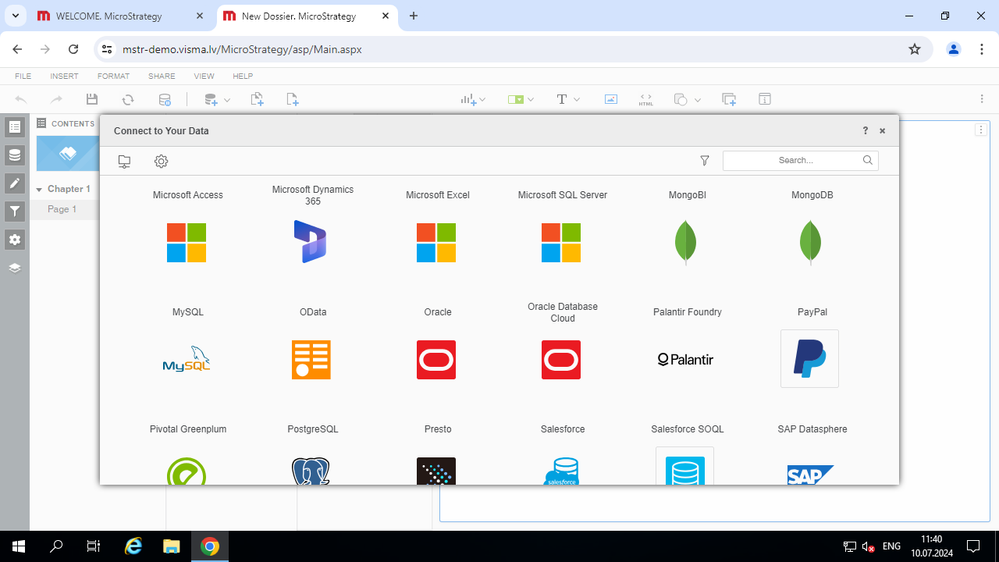This screenshot has width=999, height=562.
Task: Add a new chapter from toolbar
Action: click(257, 99)
